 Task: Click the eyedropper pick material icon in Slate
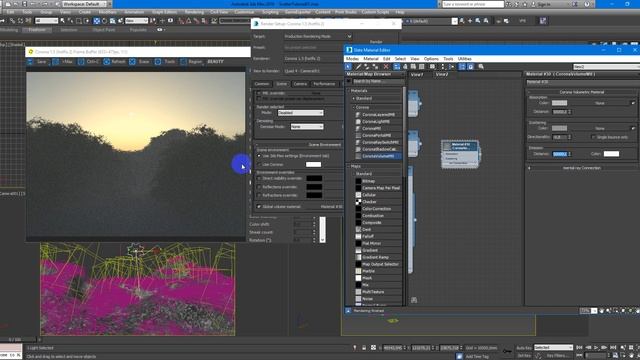click(358, 67)
